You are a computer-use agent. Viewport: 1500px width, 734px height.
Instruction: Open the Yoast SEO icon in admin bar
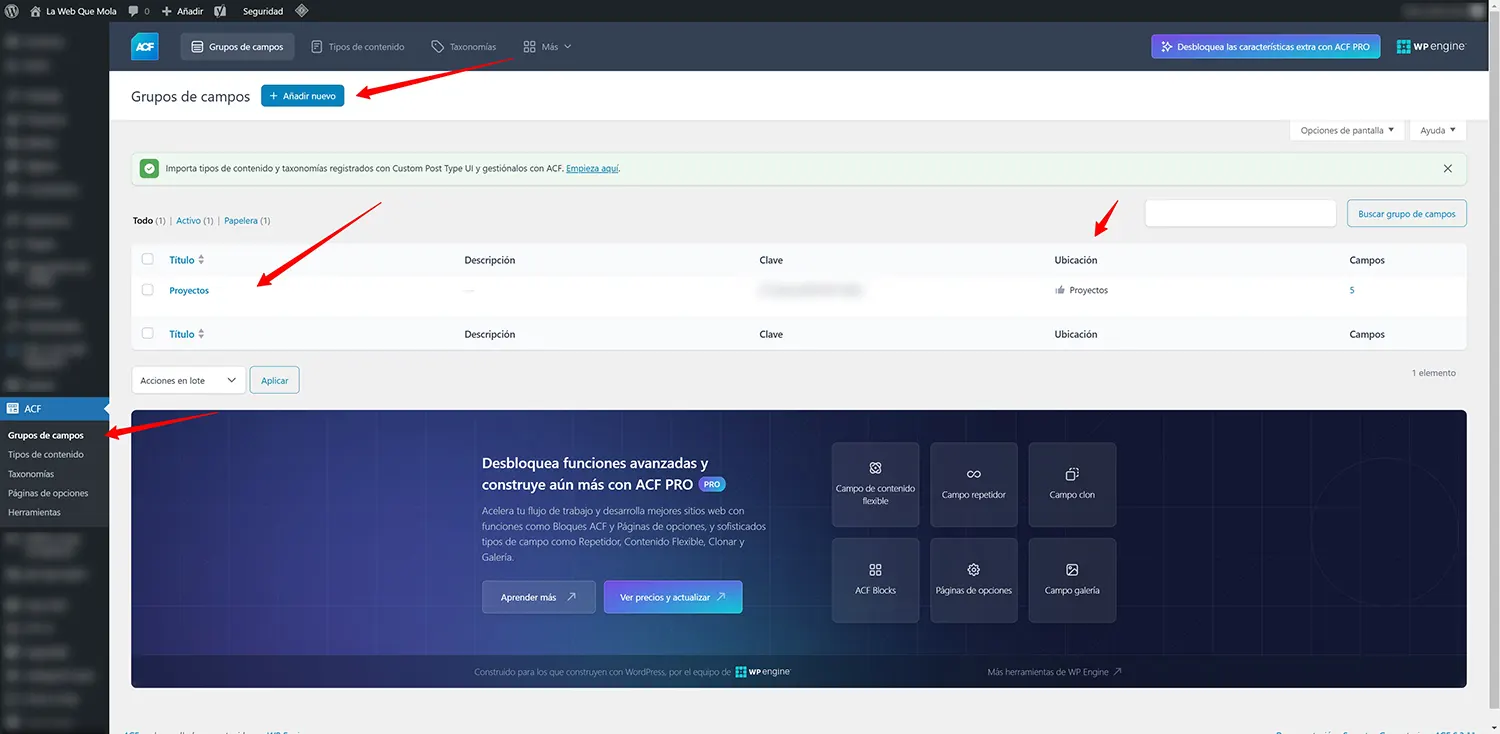221,11
